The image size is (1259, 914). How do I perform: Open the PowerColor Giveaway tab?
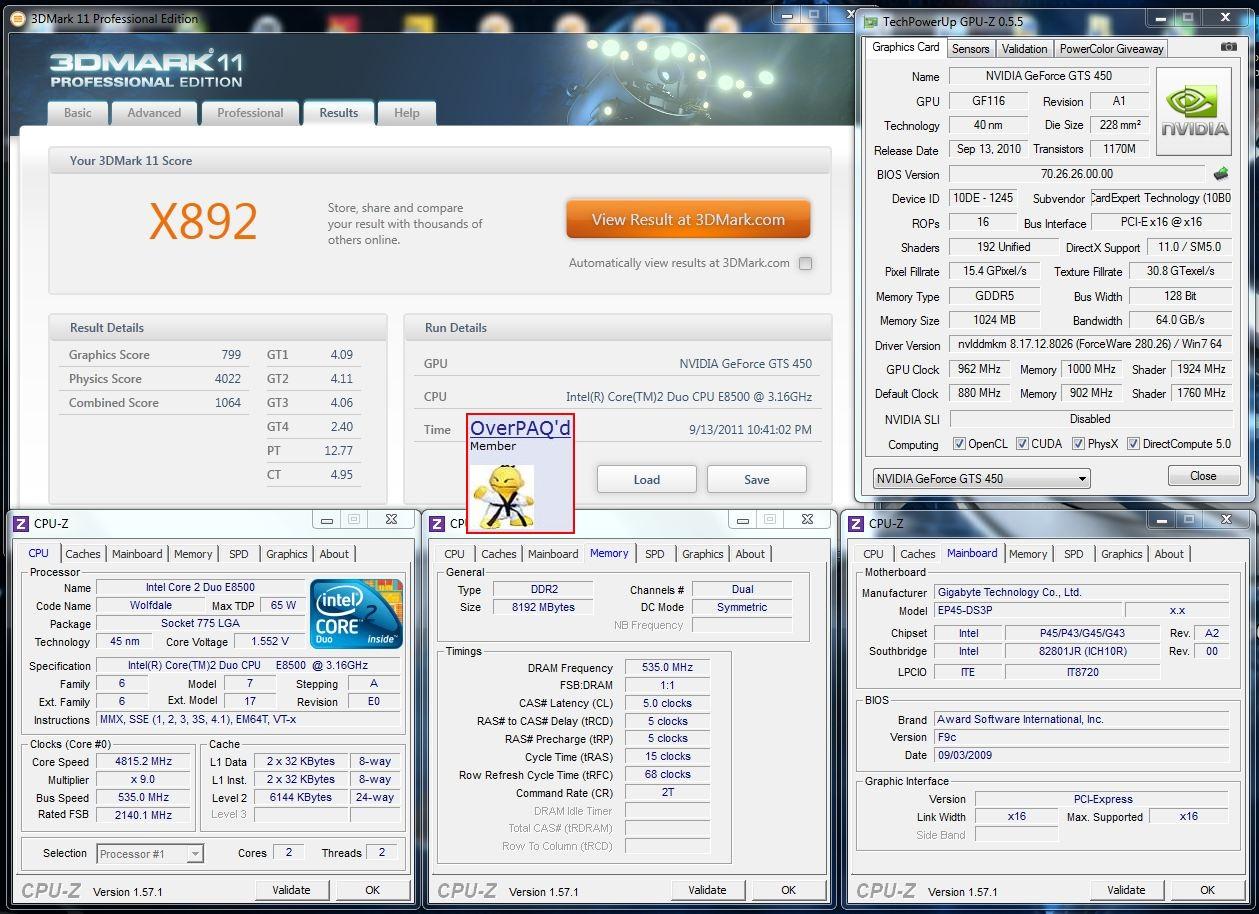pos(1111,48)
